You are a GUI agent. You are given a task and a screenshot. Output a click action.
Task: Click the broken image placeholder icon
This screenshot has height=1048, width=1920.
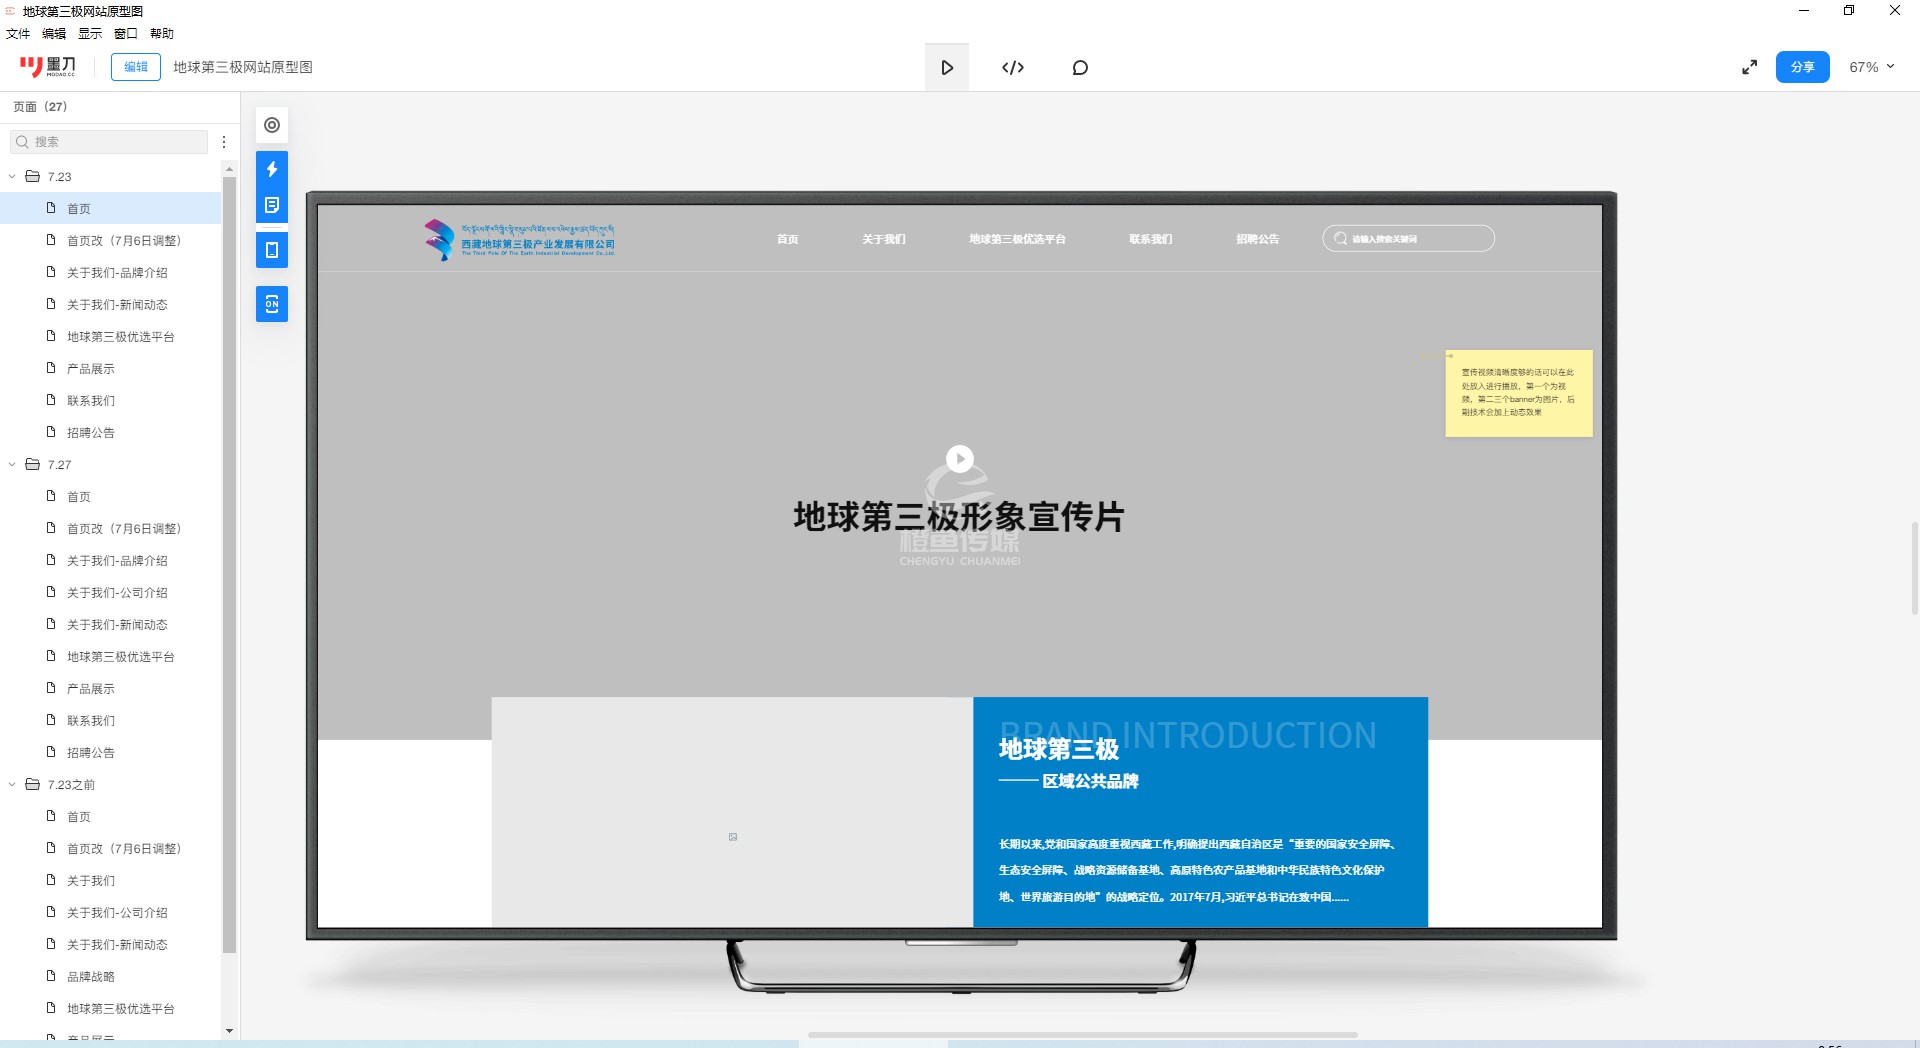(733, 837)
